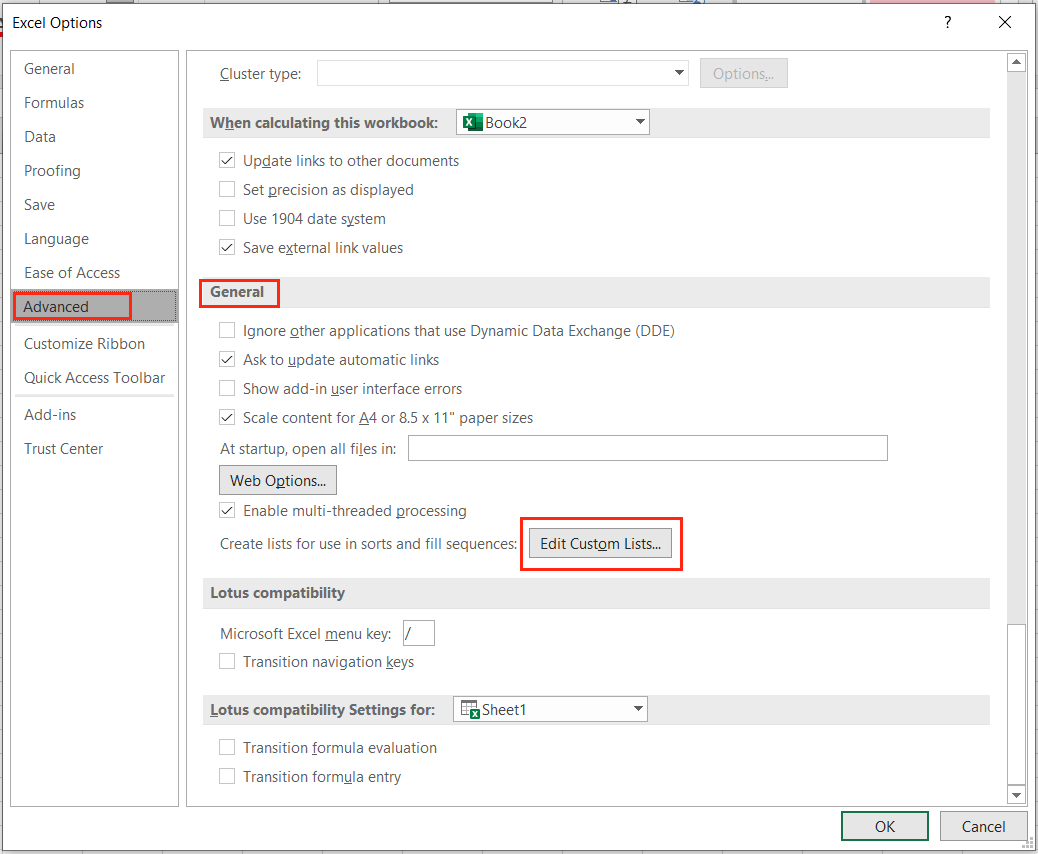Screen dimensions: 1038x854
Task: Click Edit Custom Lists button
Action: 600,544
